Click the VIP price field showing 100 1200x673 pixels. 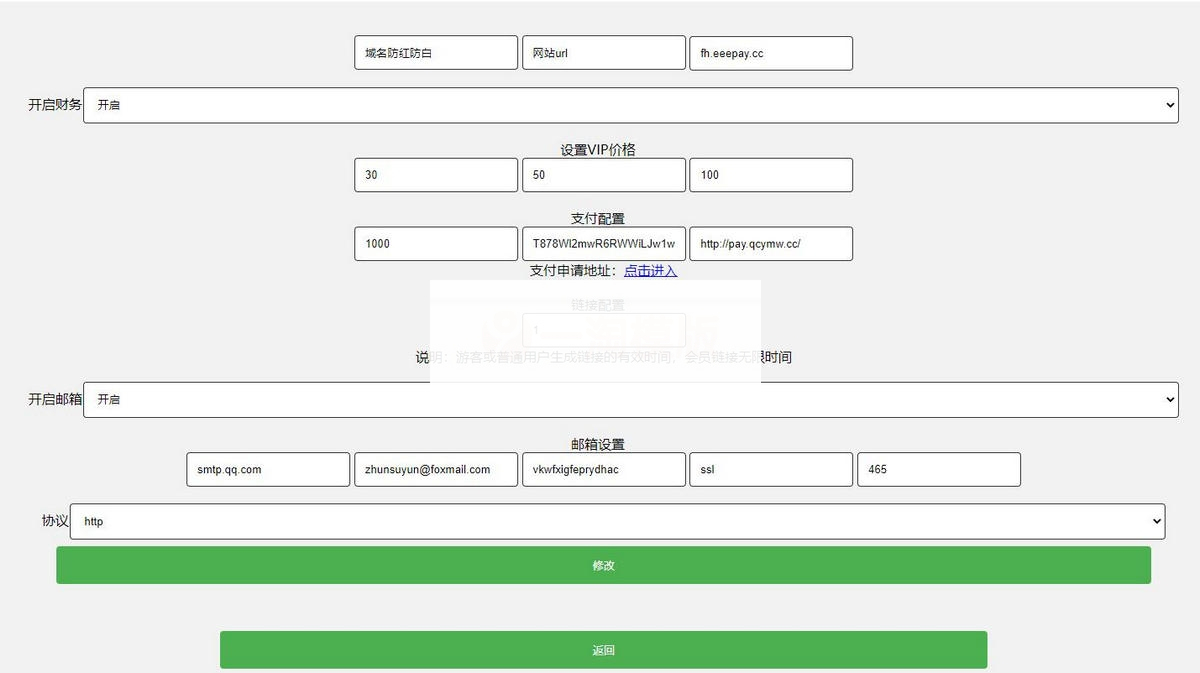click(x=770, y=174)
